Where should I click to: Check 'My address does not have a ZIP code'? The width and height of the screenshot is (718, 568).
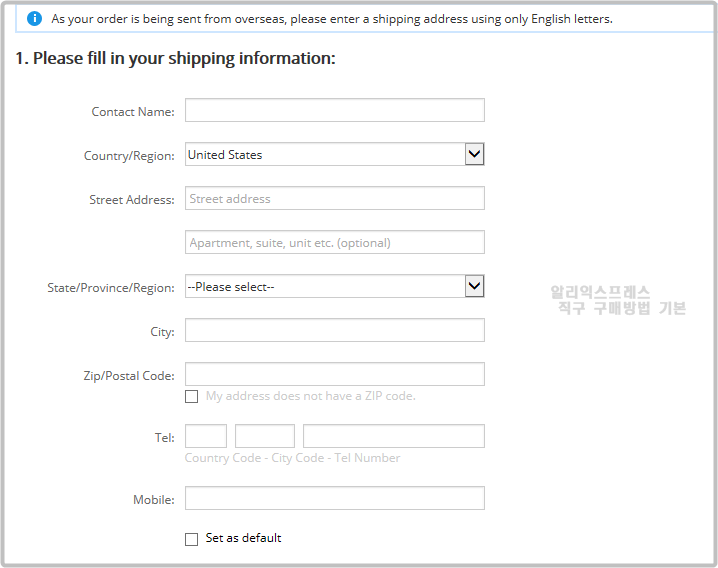(x=191, y=396)
